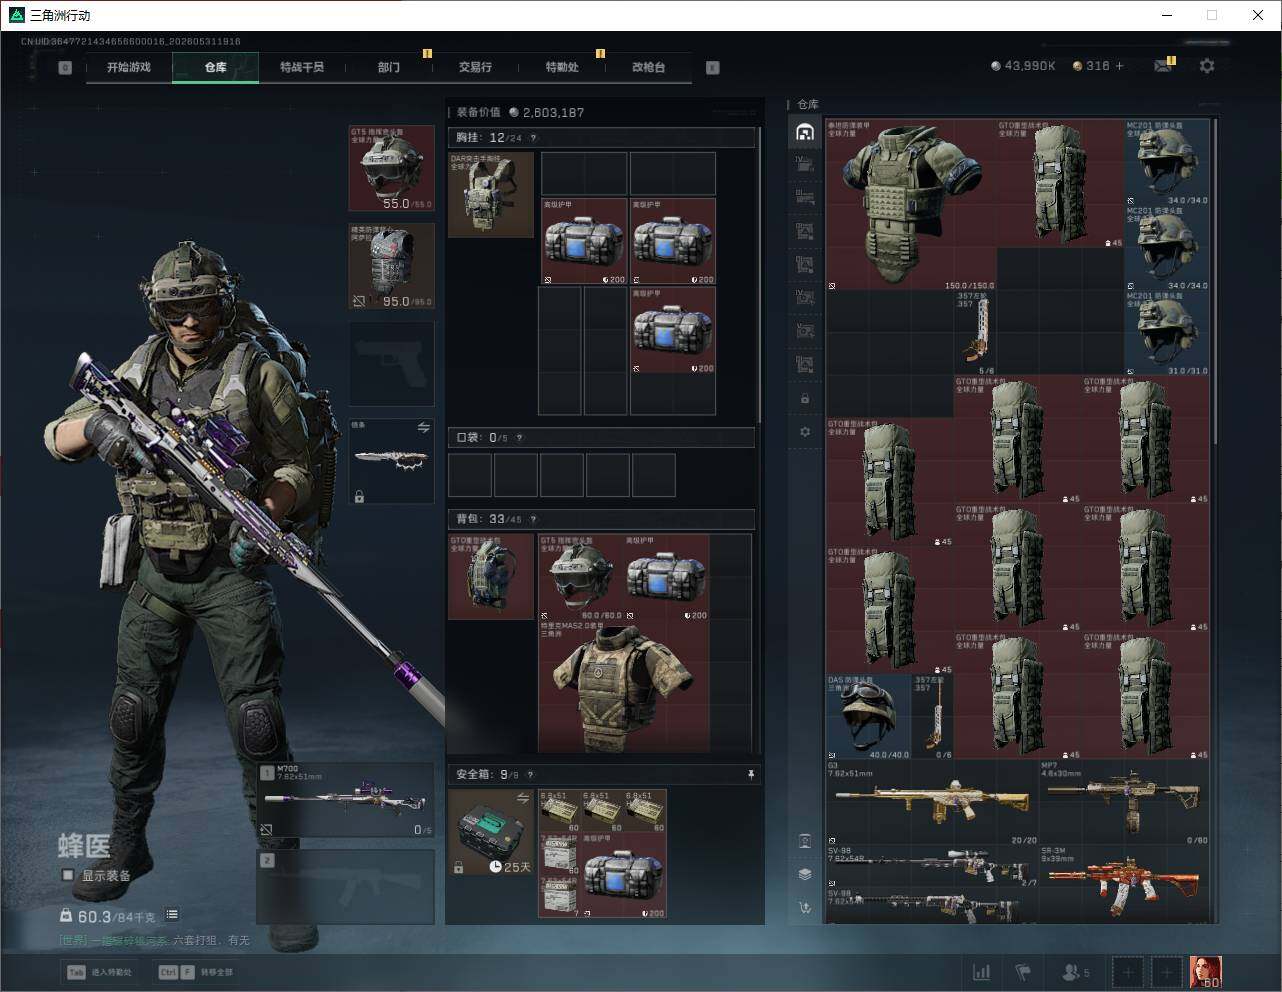
Task: Open the 交易行 tab
Action: coord(475,67)
